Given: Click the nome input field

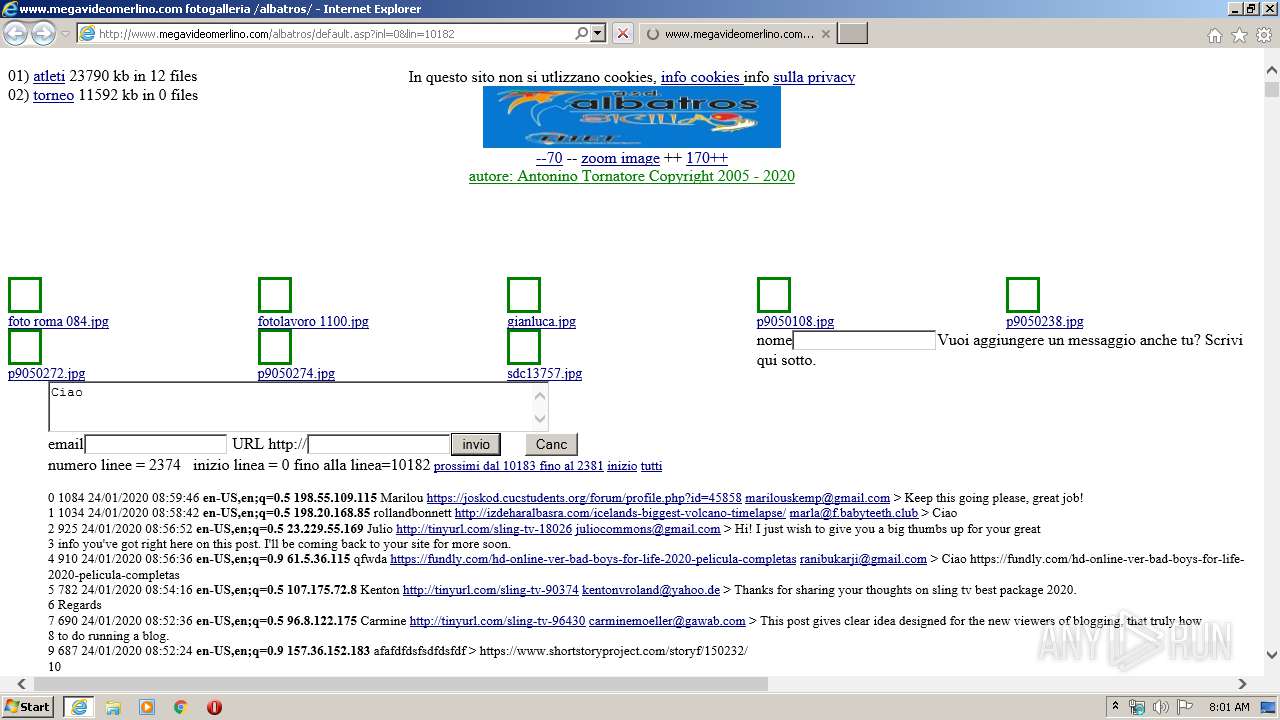Looking at the screenshot, I should point(864,340).
